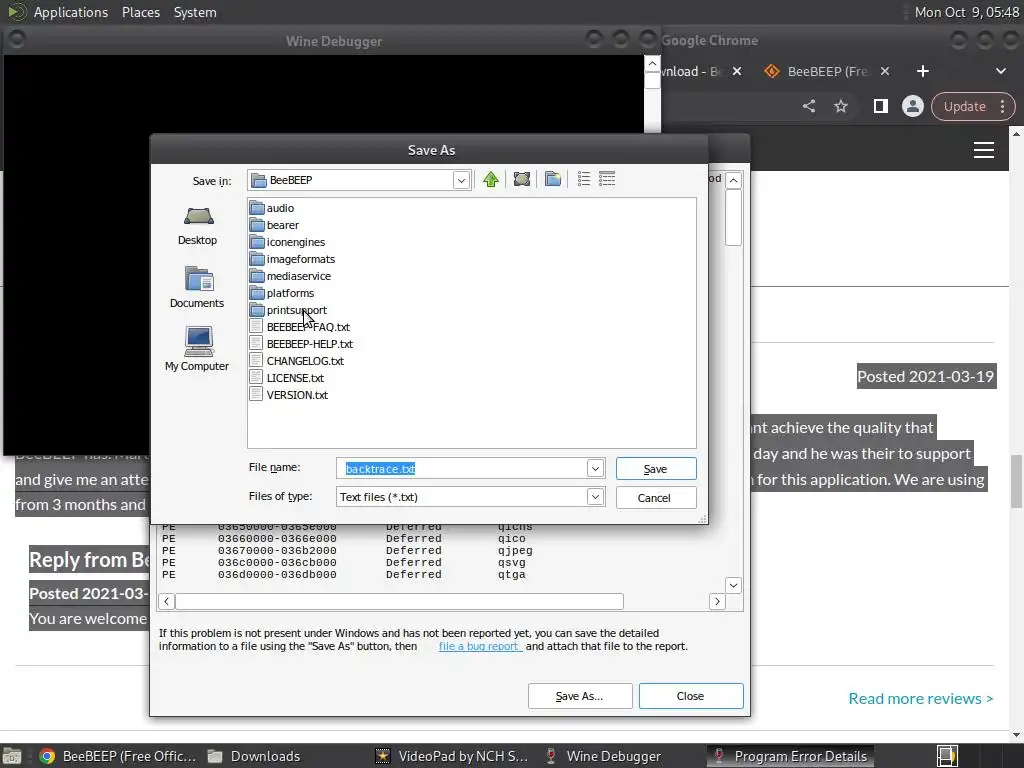Expand the Save in folder dropdown
Image resolution: width=1024 pixels, height=768 pixels.
[x=461, y=180]
